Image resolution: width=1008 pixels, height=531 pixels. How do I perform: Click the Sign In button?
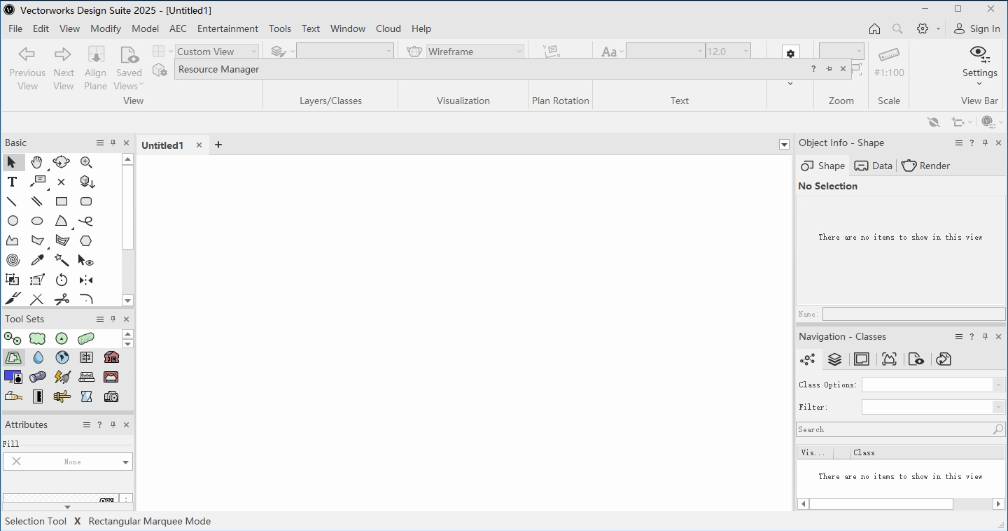[976, 29]
